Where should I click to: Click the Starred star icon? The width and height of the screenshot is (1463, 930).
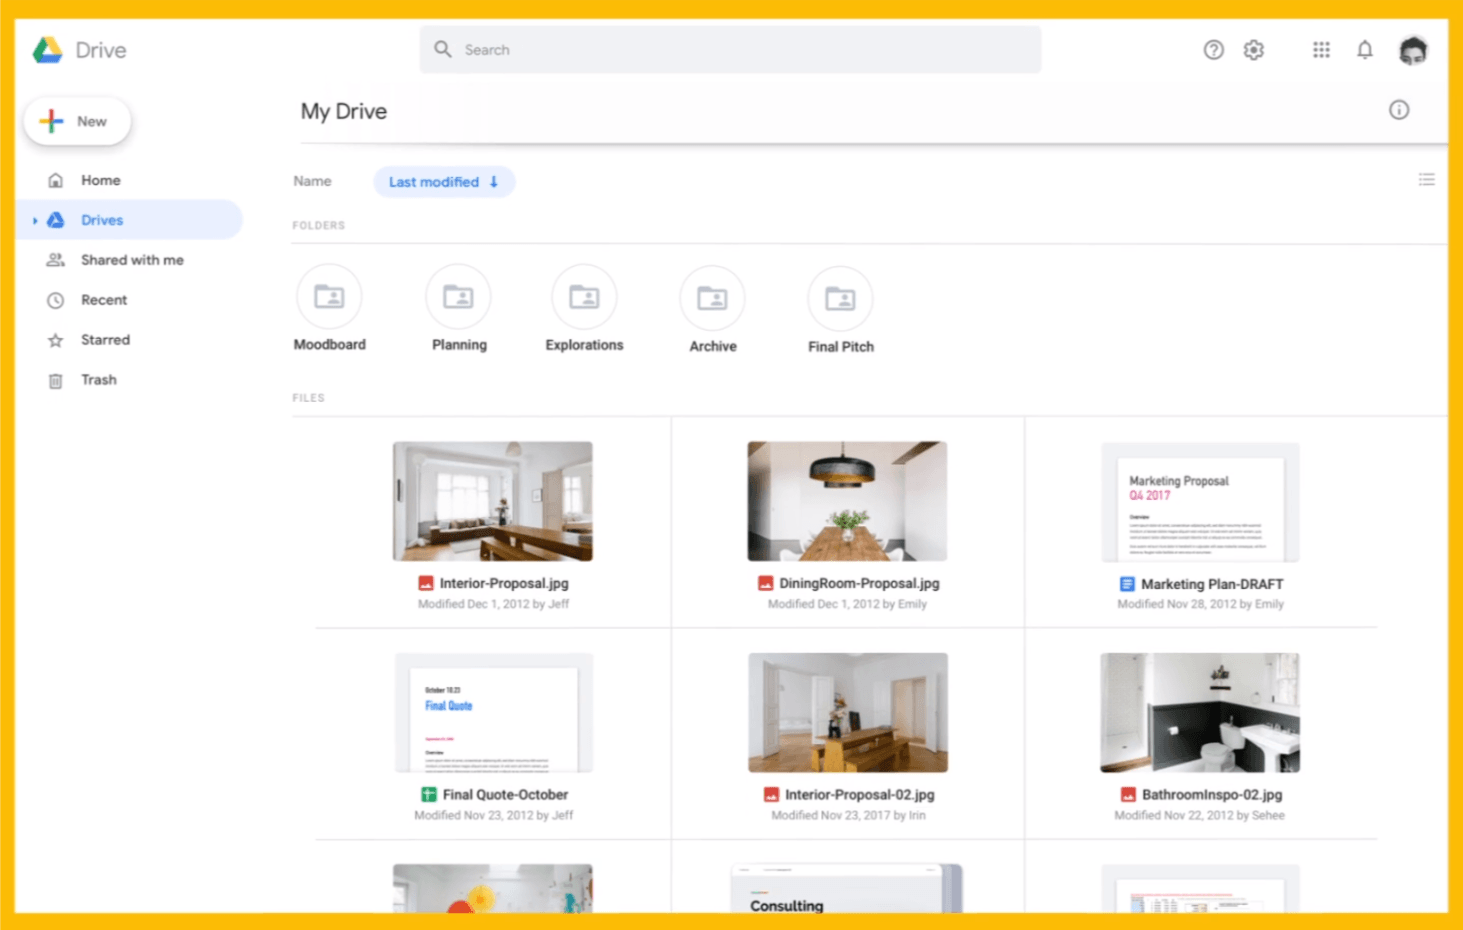point(56,340)
